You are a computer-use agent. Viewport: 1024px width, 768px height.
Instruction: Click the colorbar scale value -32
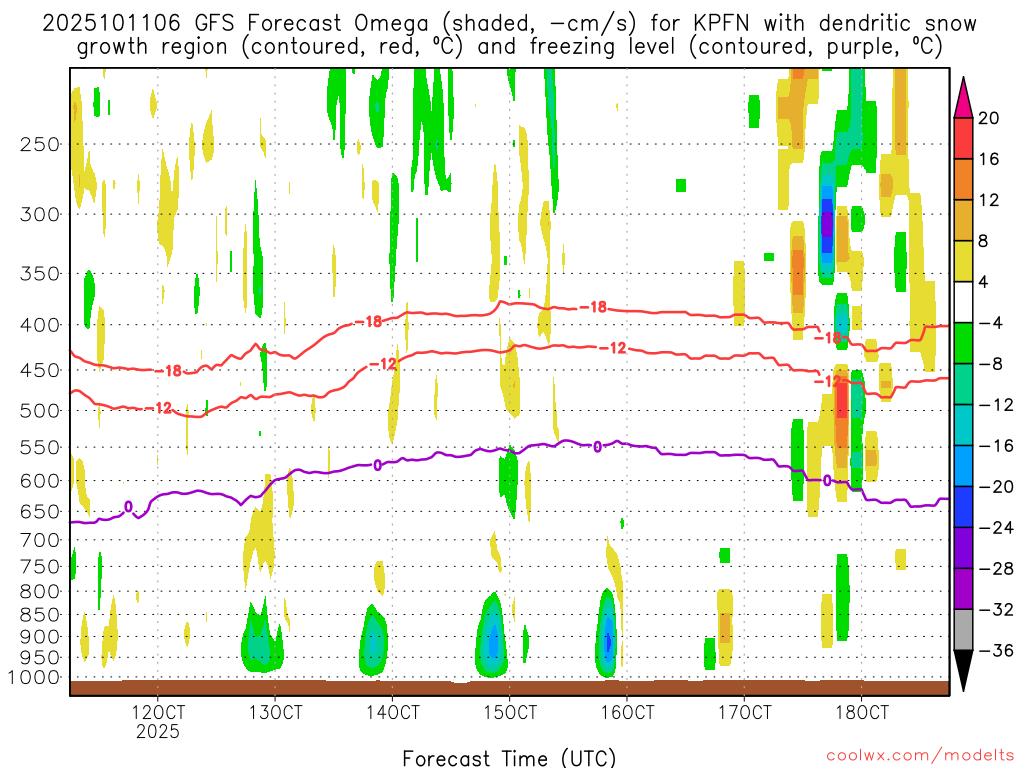[x=996, y=609]
